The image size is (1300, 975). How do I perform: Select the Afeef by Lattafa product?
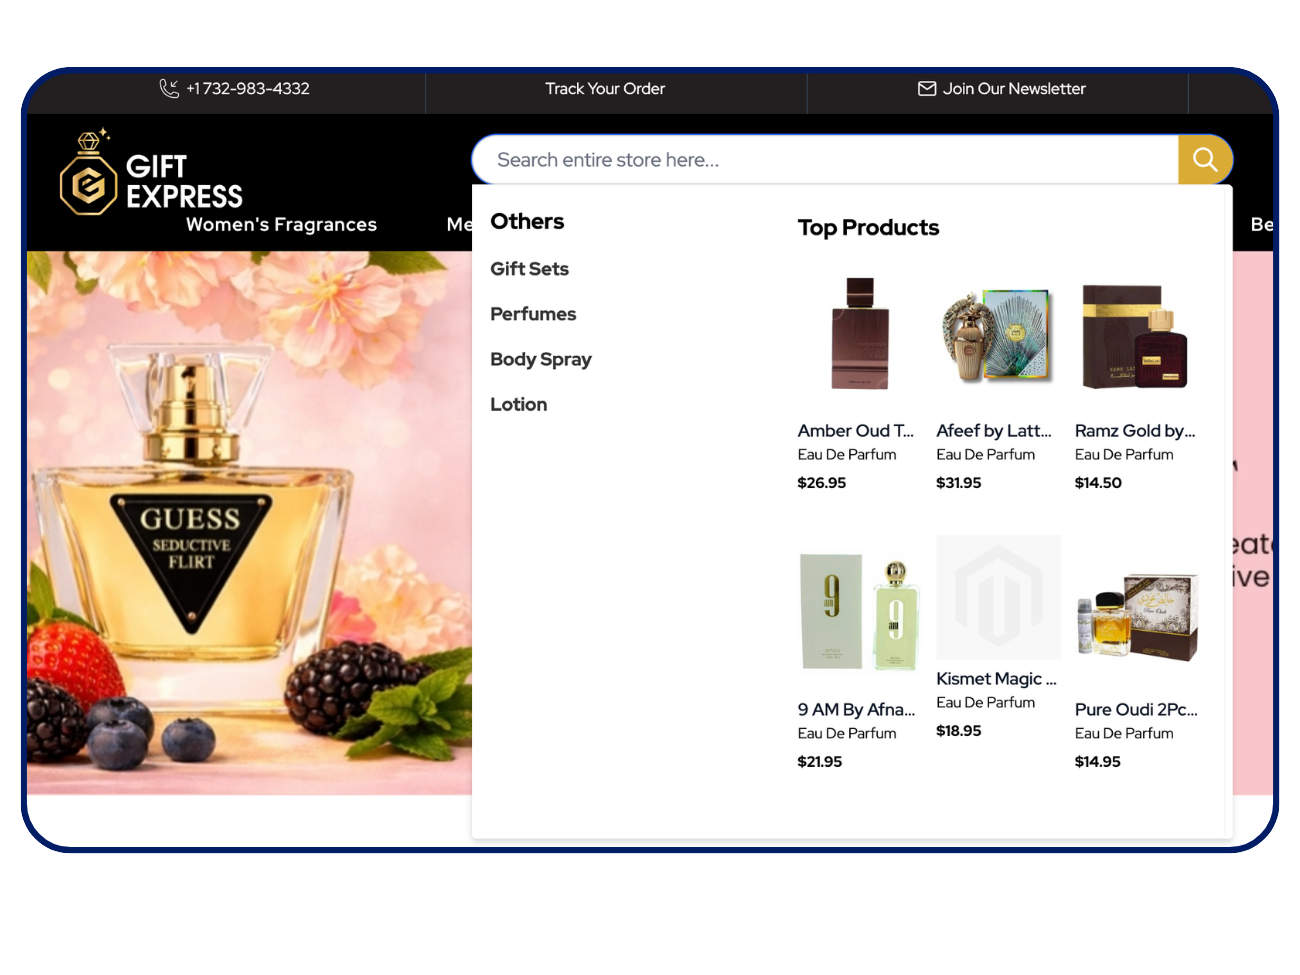coord(993,430)
